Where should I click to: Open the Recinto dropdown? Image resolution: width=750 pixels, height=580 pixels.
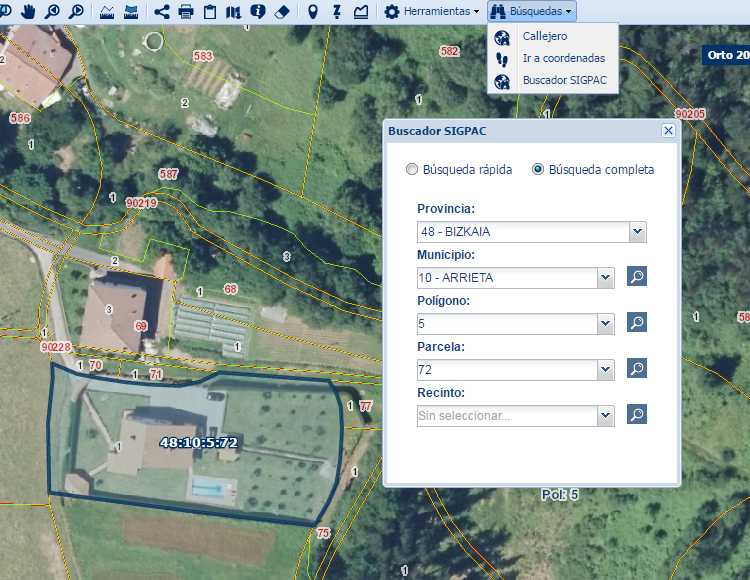click(604, 415)
